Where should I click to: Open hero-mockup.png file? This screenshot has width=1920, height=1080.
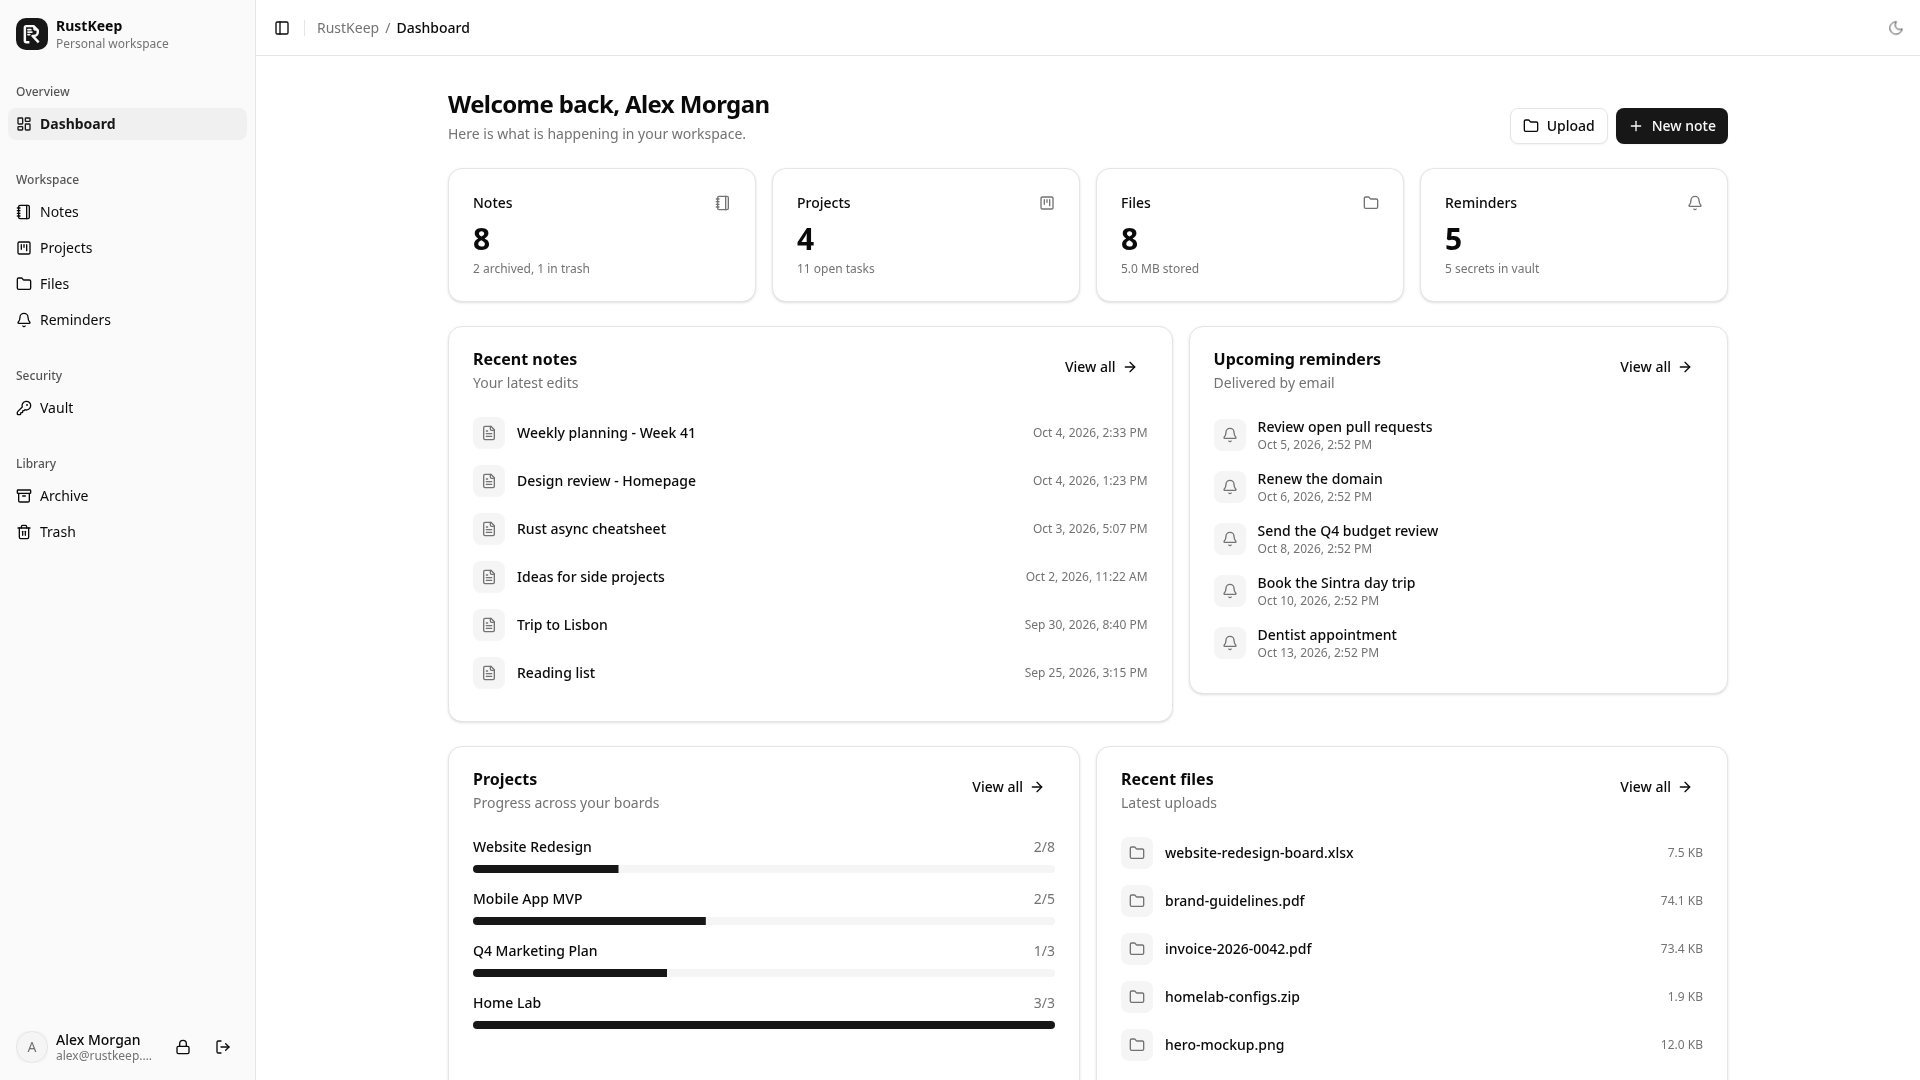pos(1412,1045)
